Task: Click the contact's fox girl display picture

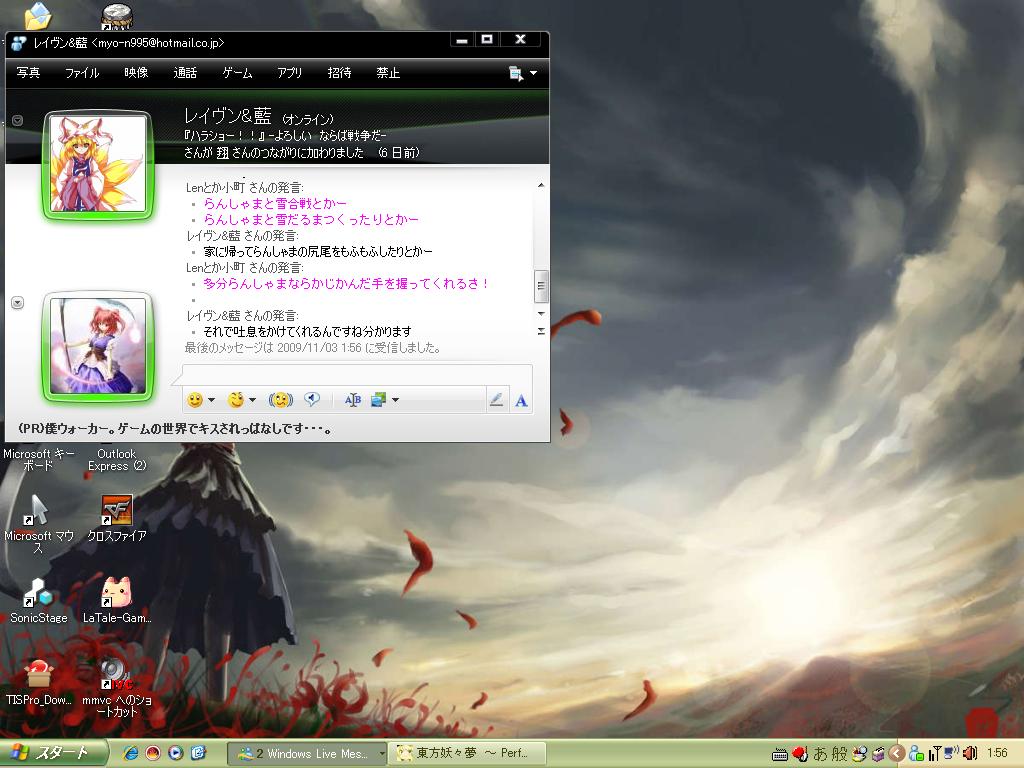Action: [98, 164]
